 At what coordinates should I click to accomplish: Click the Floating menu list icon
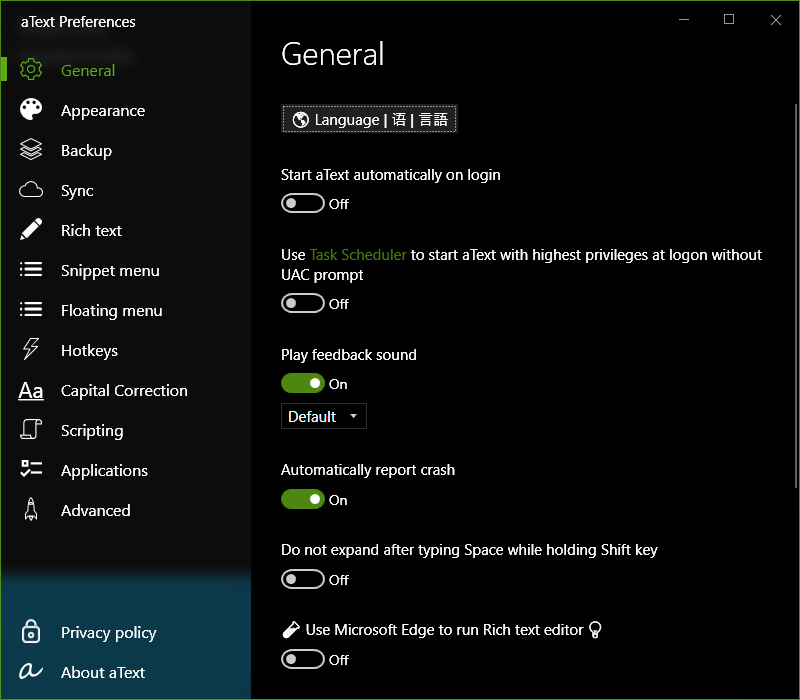coord(31,310)
